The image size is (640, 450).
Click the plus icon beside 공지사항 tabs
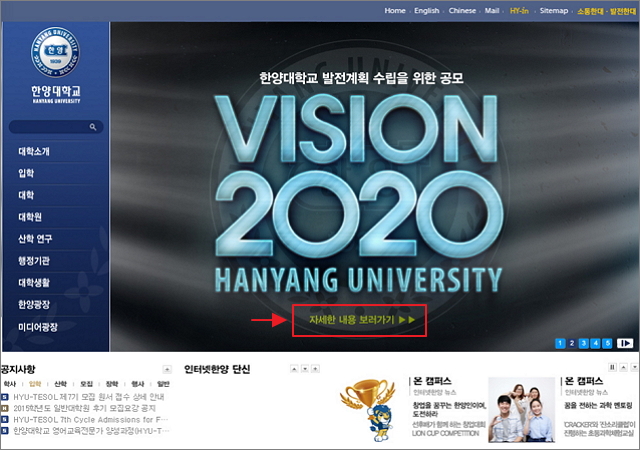pos(166,369)
